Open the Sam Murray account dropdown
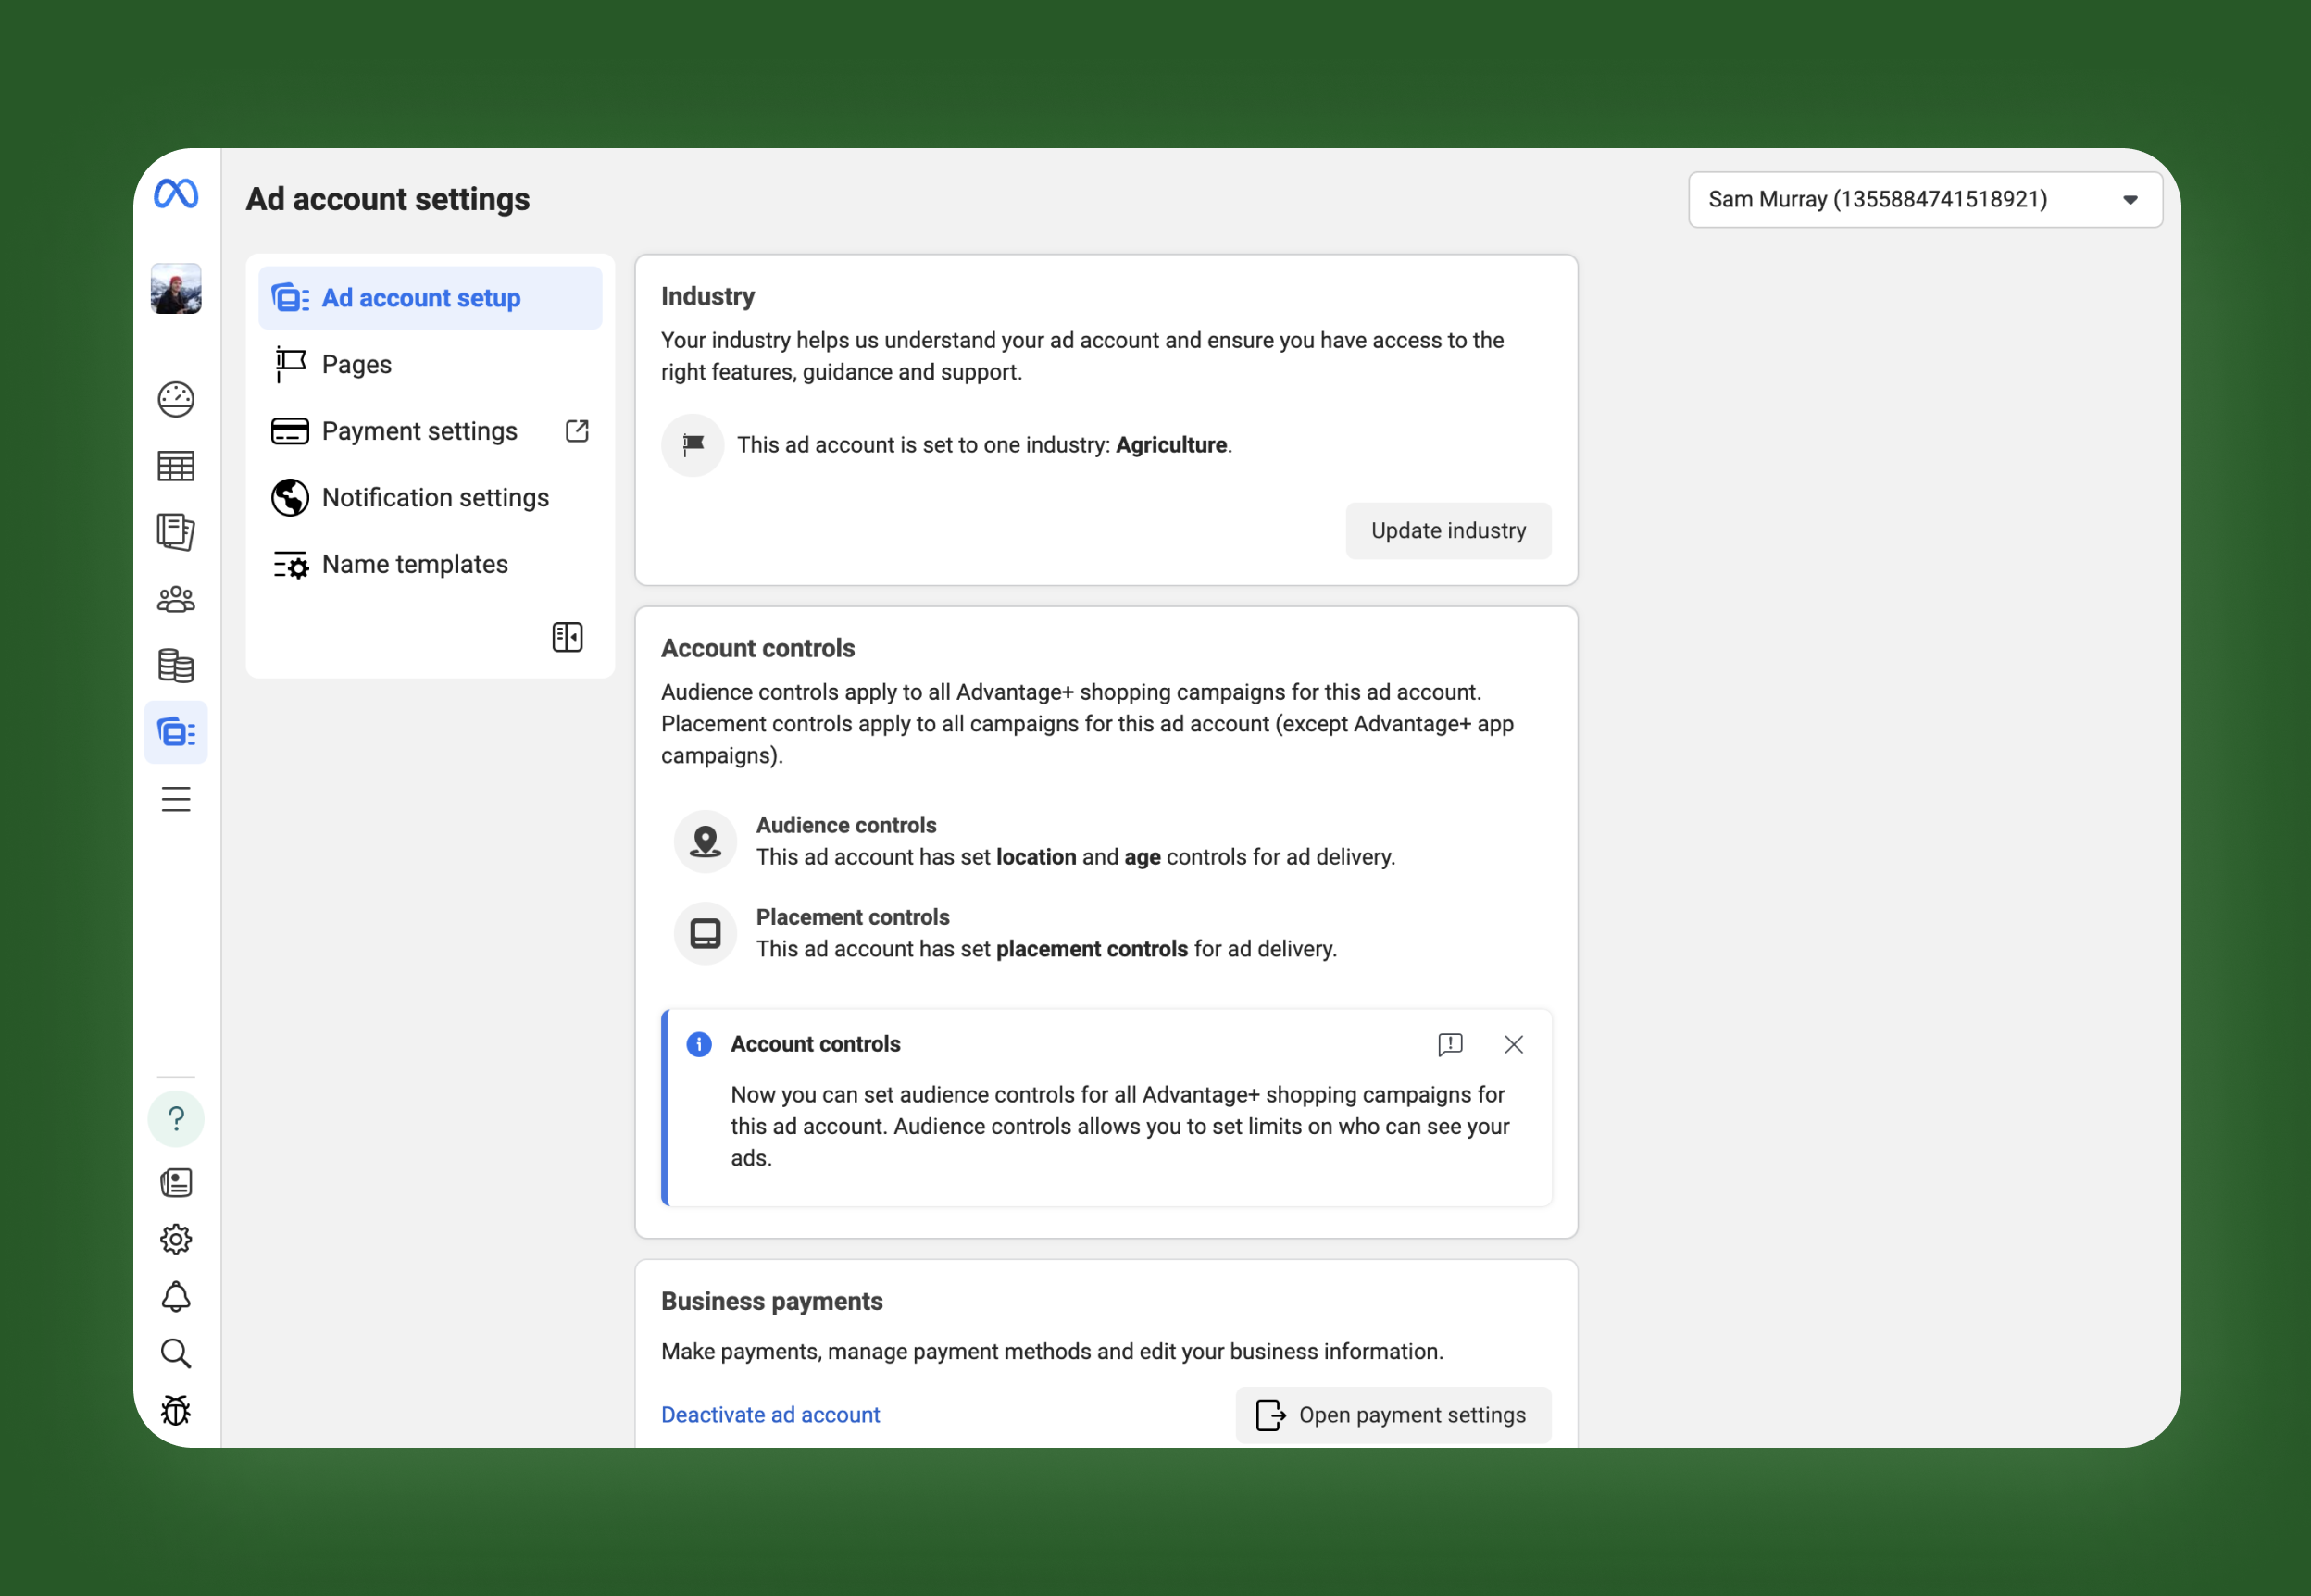This screenshot has height=1596, width=2311. 1924,200
